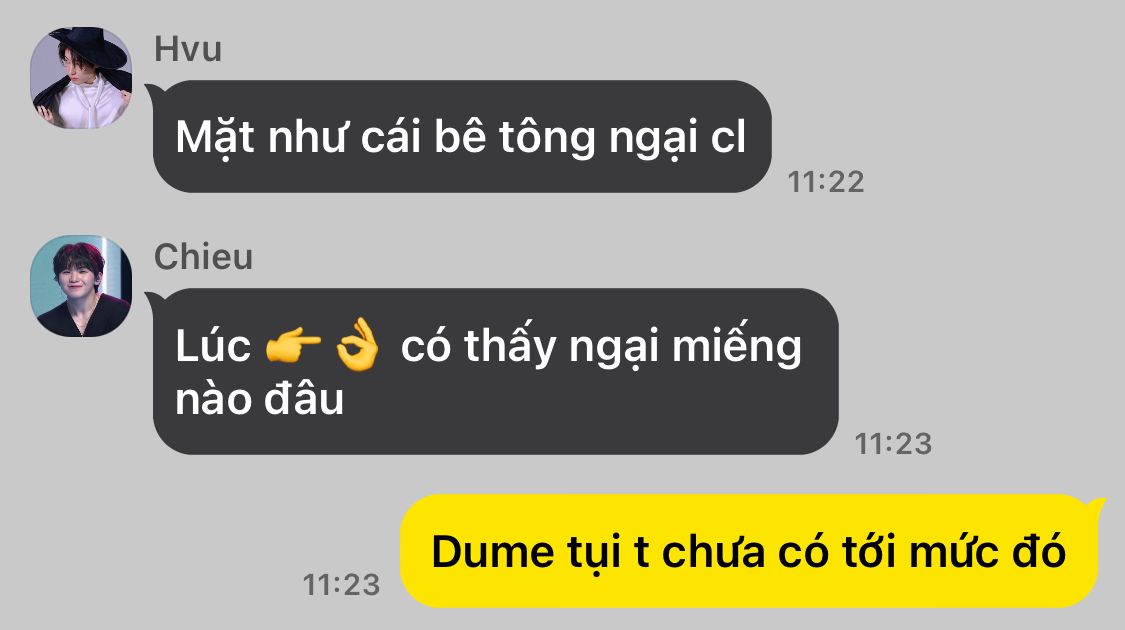Click the word "Lúc" in Chieu's message
Screen dimensions: 1125x630
pos(213,347)
